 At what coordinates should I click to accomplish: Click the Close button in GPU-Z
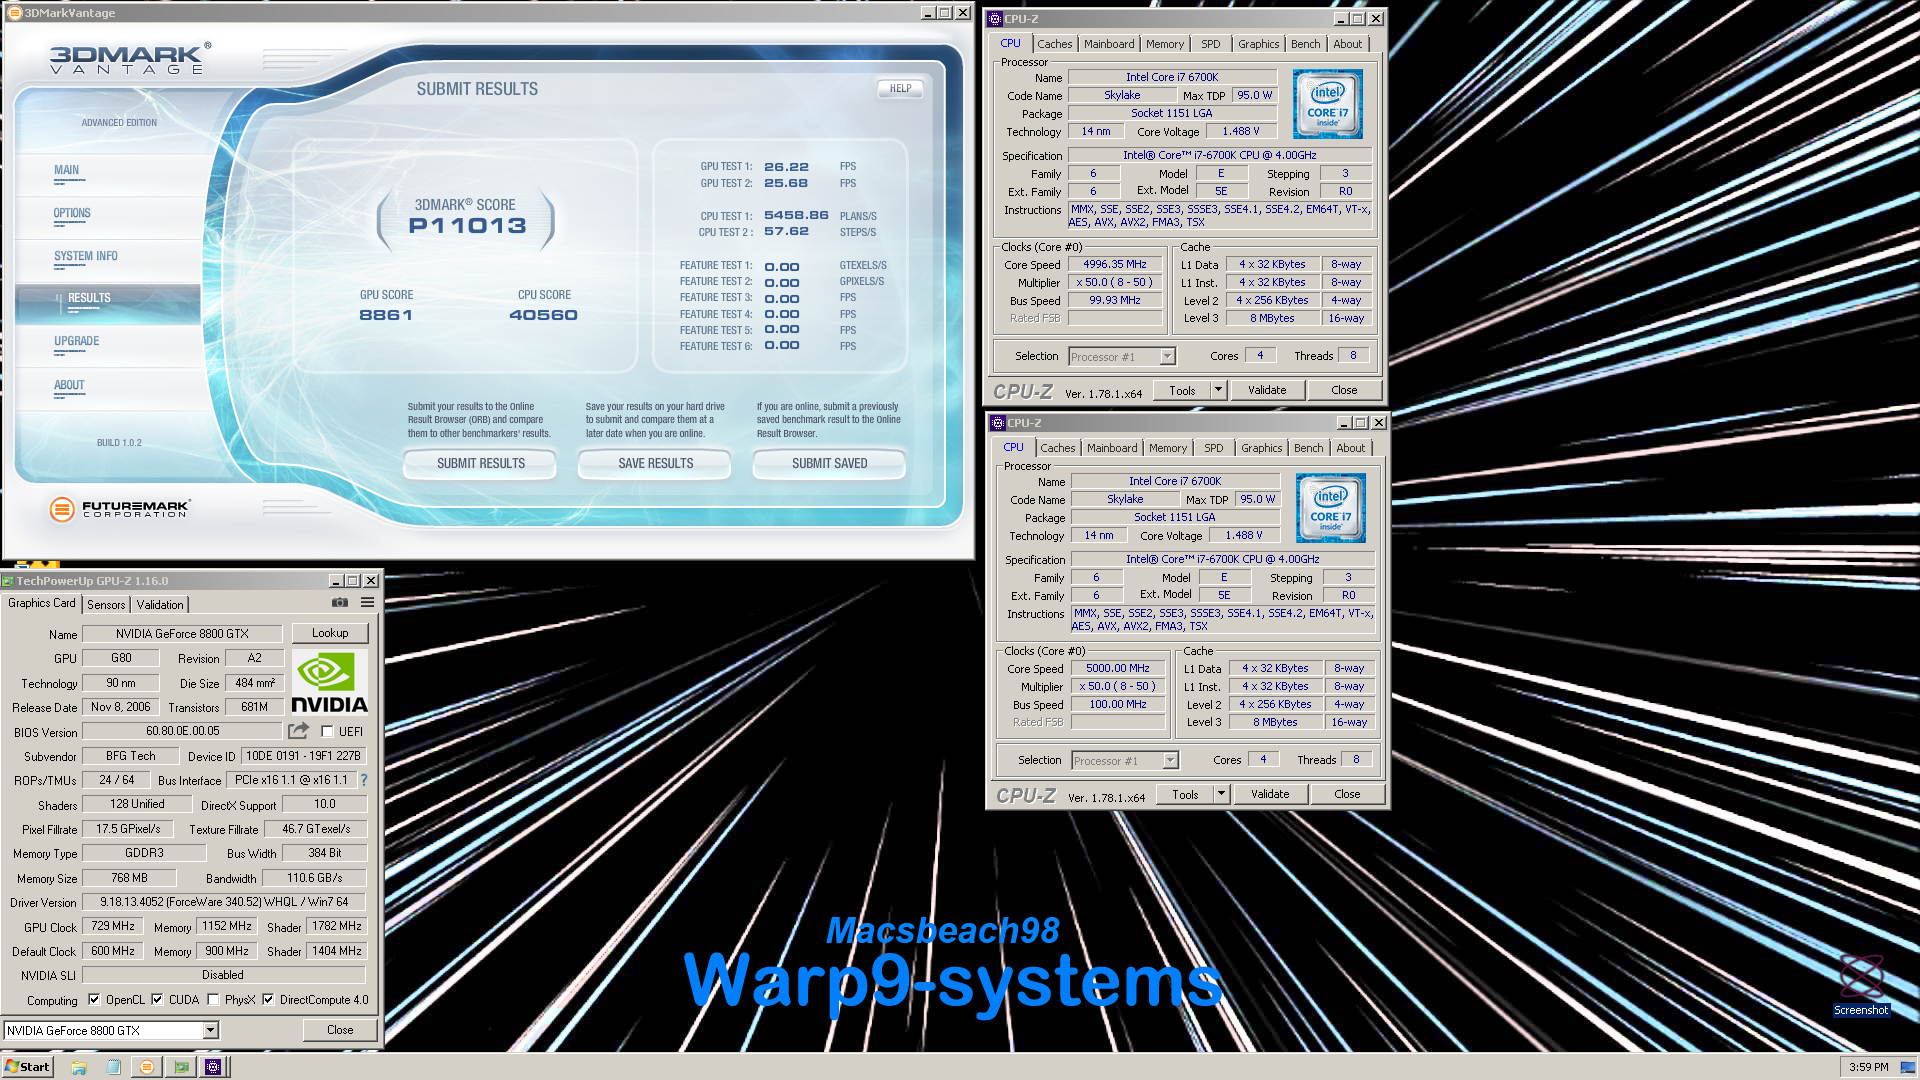click(x=340, y=1030)
